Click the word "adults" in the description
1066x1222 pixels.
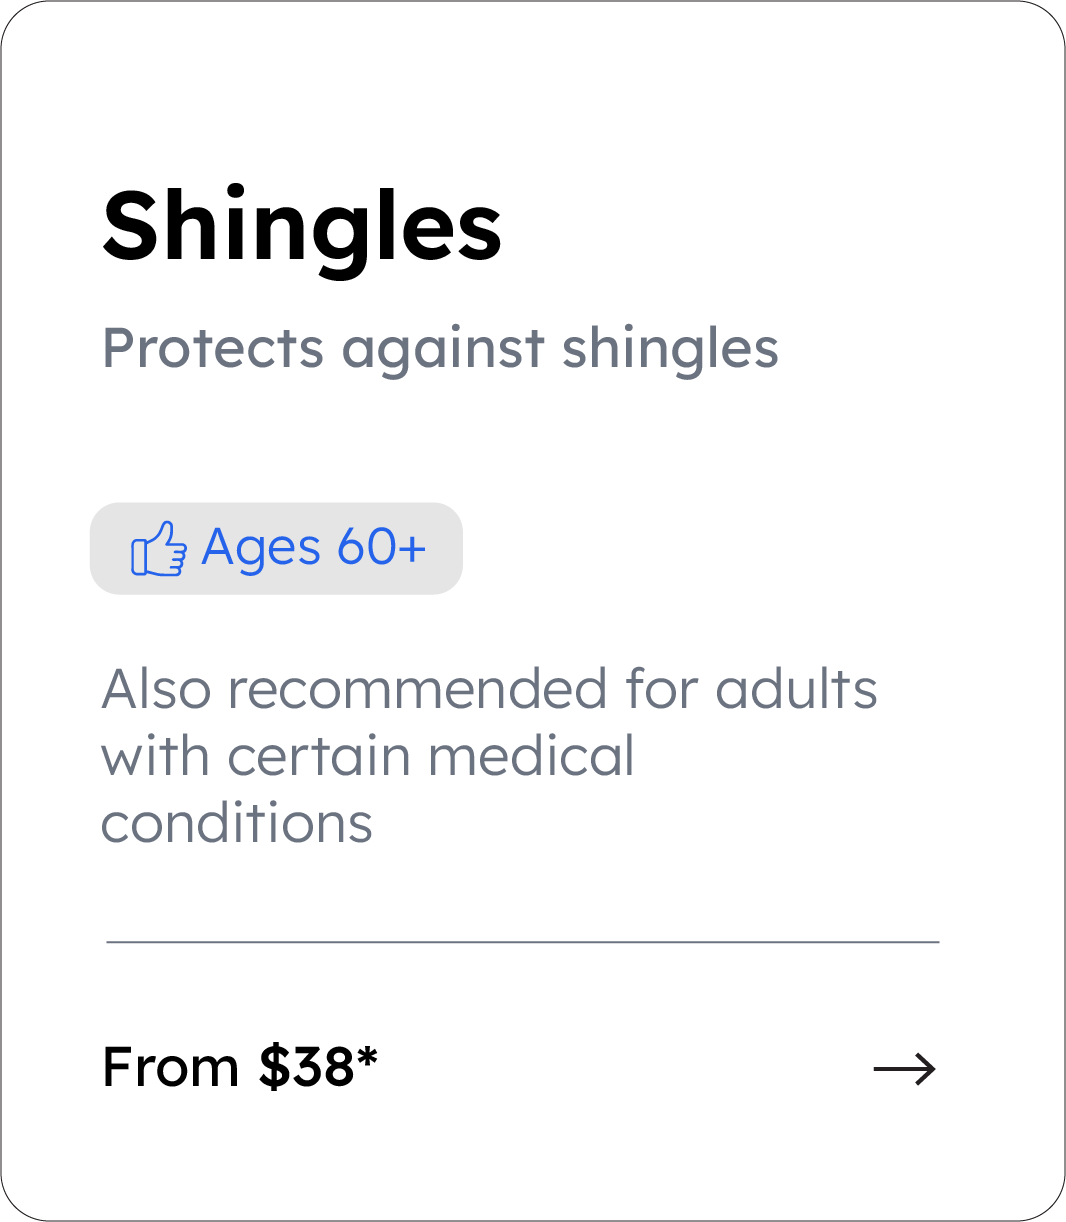point(796,690)
